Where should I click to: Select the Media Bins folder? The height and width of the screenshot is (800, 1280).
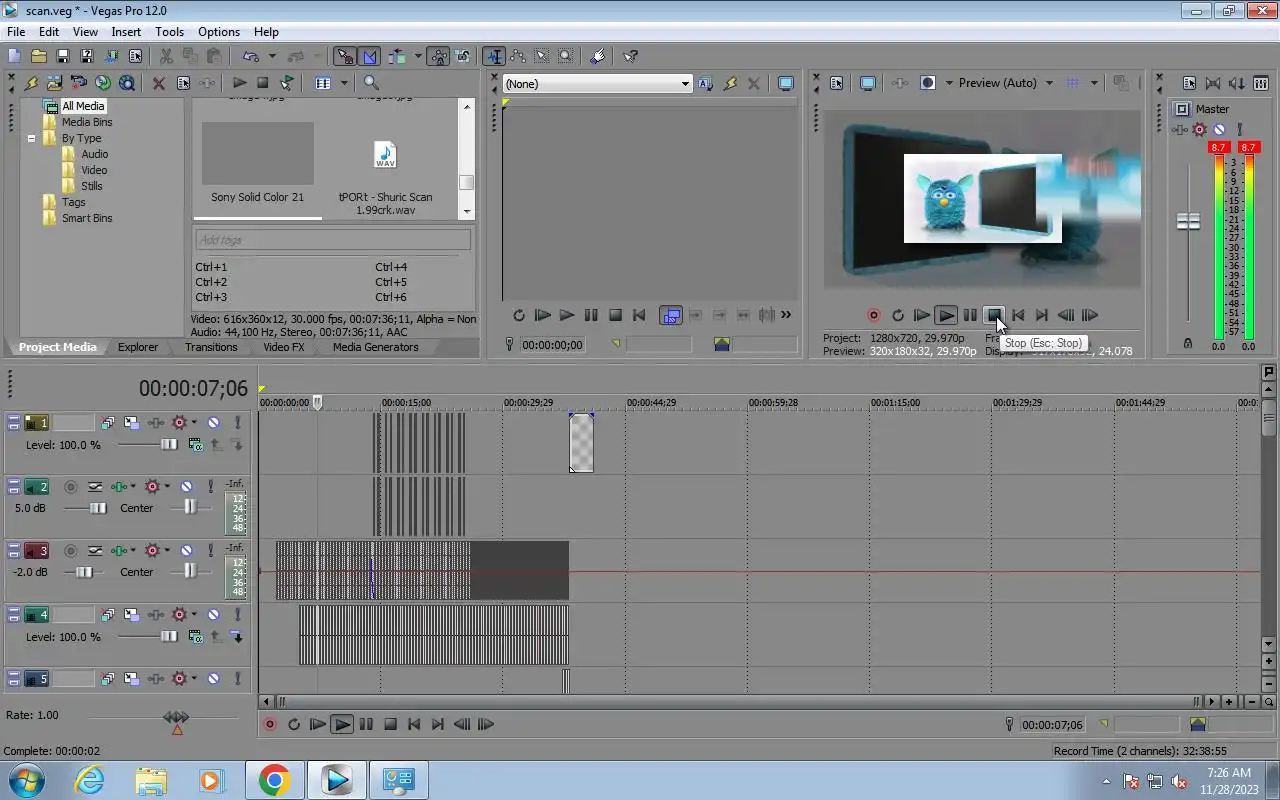tap(87, 122)
